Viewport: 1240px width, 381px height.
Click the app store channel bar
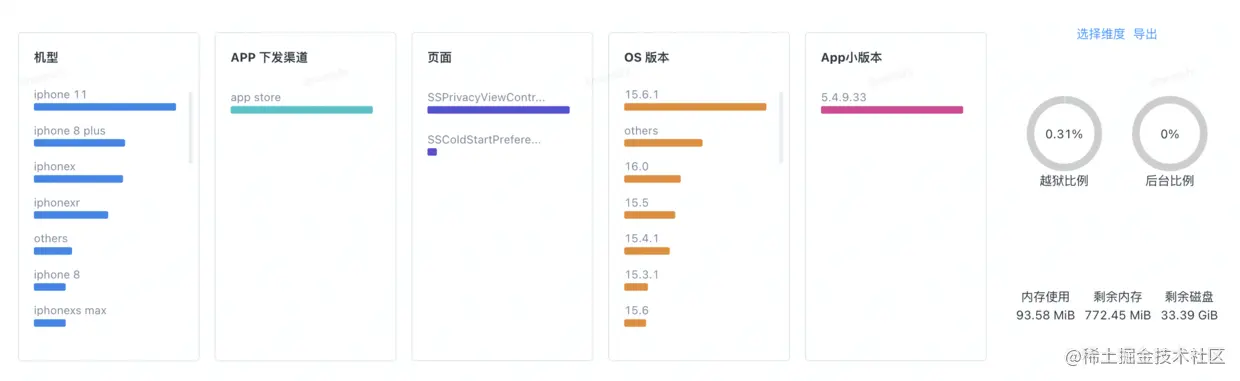pyautogui.click(x=301, y=110)
